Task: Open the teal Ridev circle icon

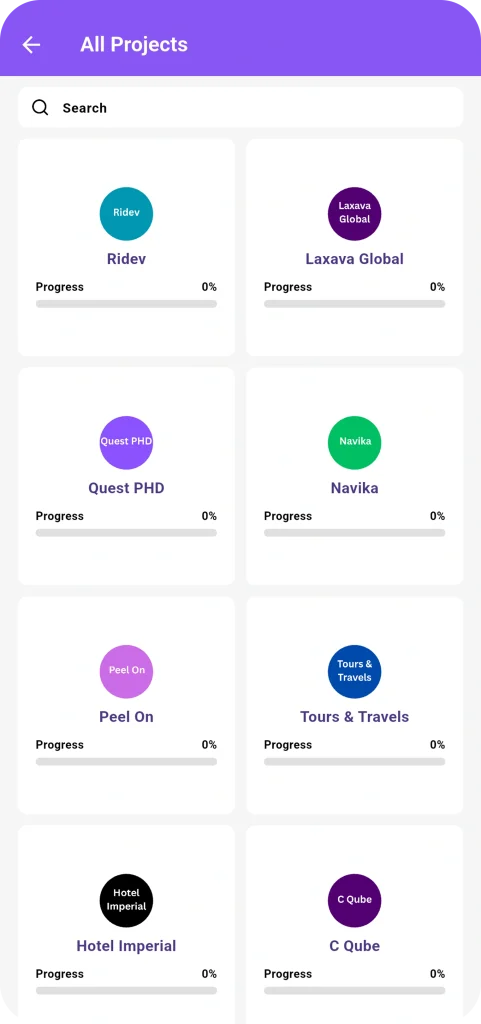Action: [126, 214]
